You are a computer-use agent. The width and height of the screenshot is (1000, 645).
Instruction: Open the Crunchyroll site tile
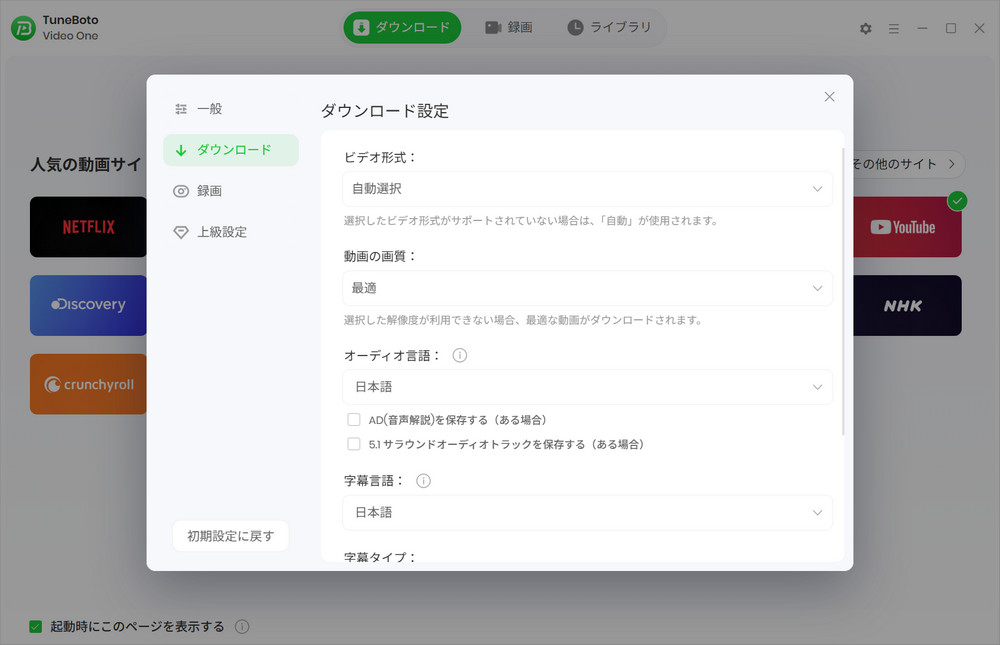(88, 384)
